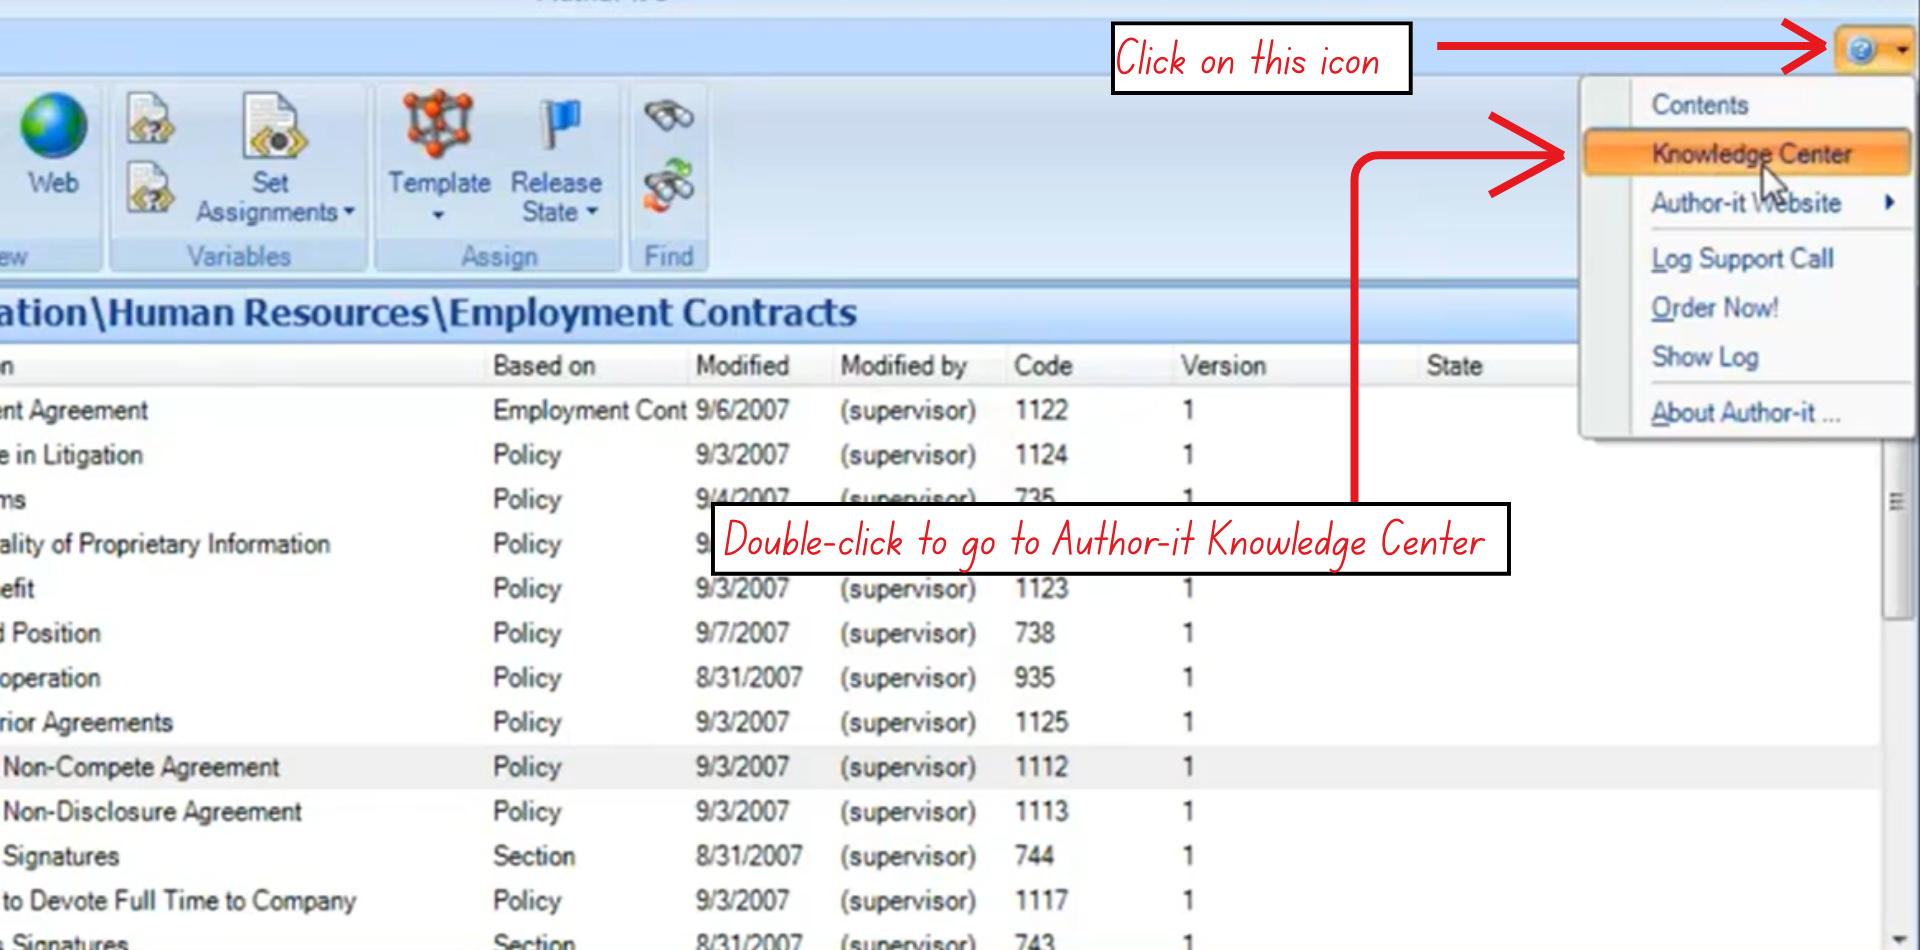
Task: Click the Find and Replace binoculars icon
Action: (668, 185)
